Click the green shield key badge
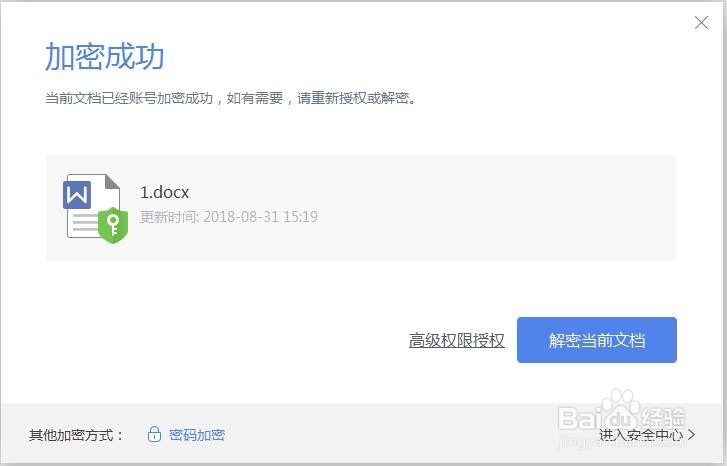Viewport: 727px width, 466px height. click(113, 225)
